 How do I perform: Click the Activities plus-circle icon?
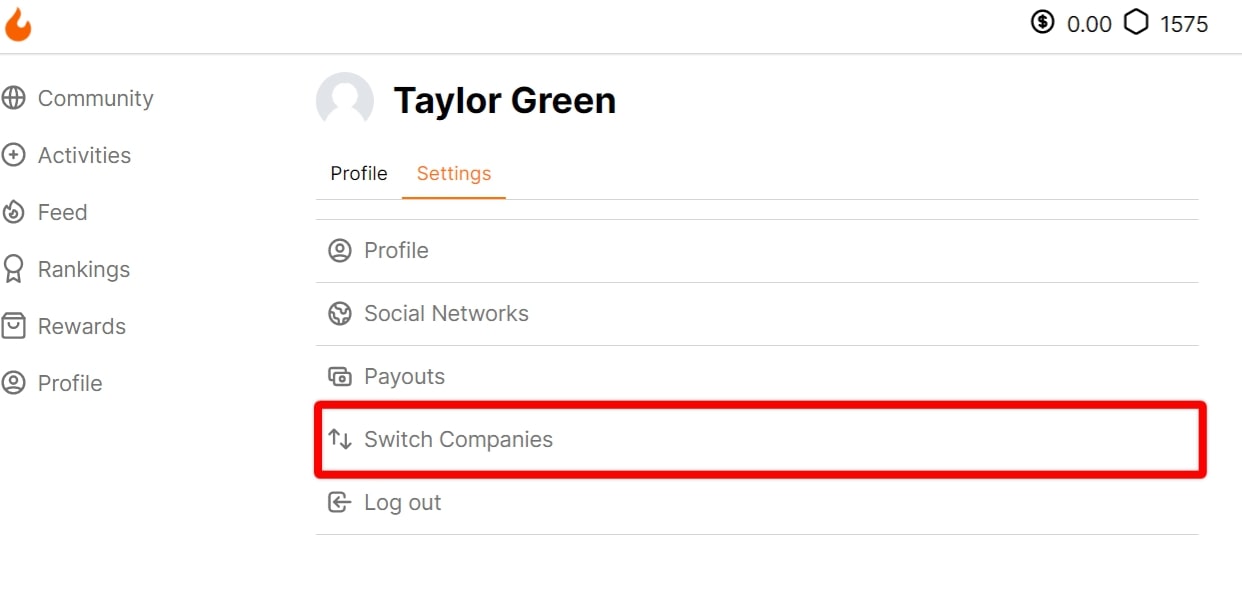(x=13, y=155)
